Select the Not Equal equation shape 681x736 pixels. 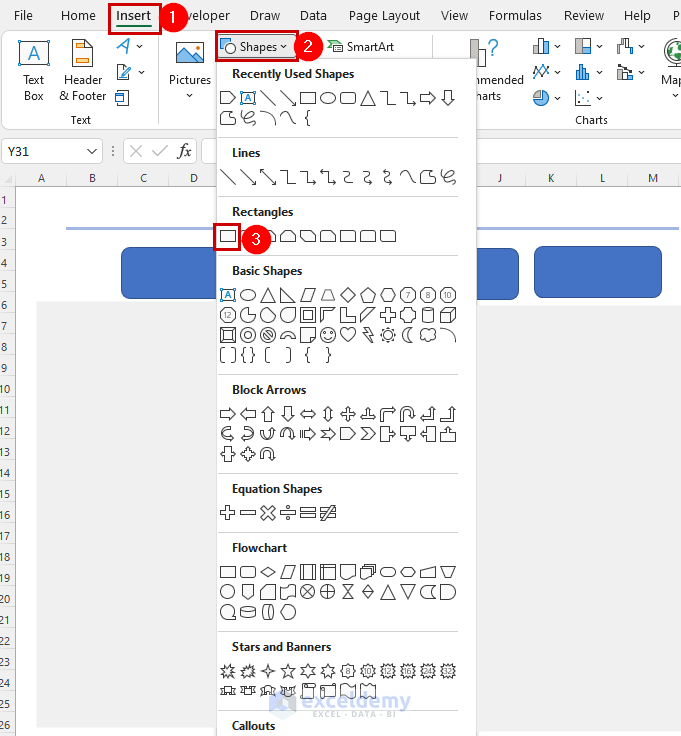coord(328,513)
